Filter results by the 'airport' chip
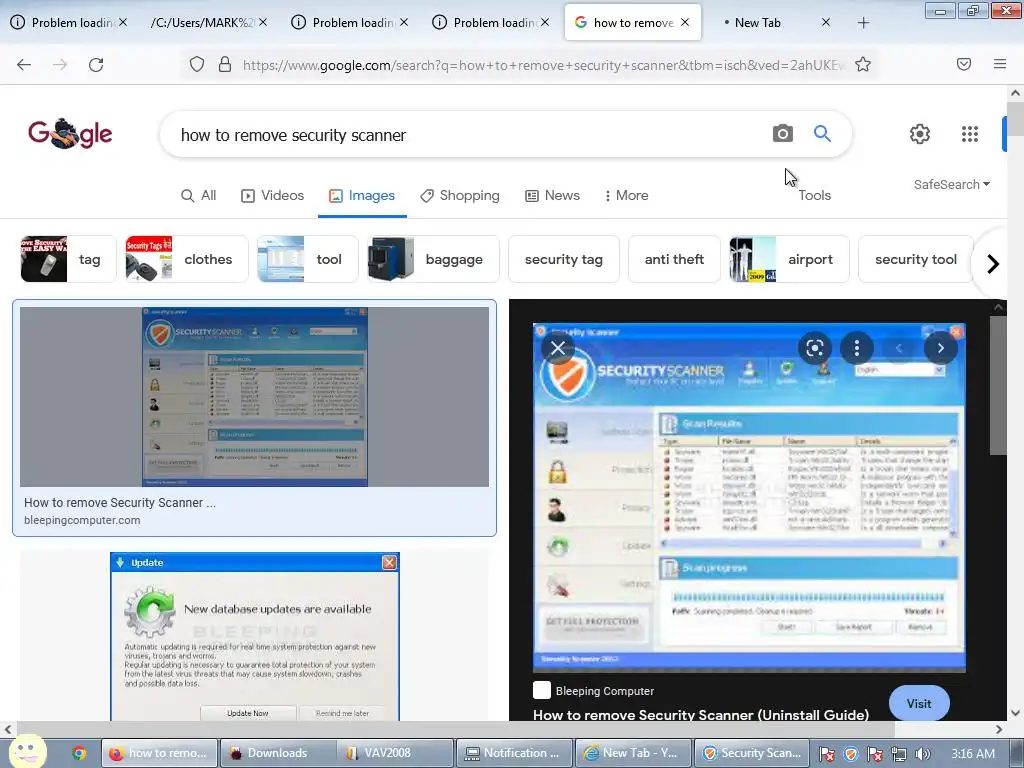1024x768 pixels. (789, 259)
